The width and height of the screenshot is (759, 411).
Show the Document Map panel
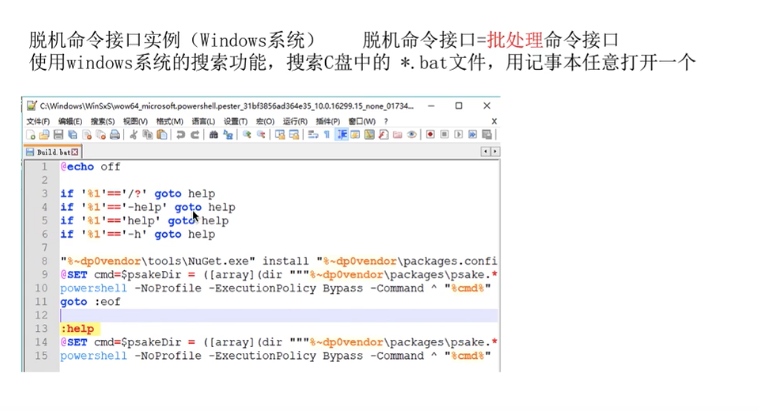click(x=369, y=135)
